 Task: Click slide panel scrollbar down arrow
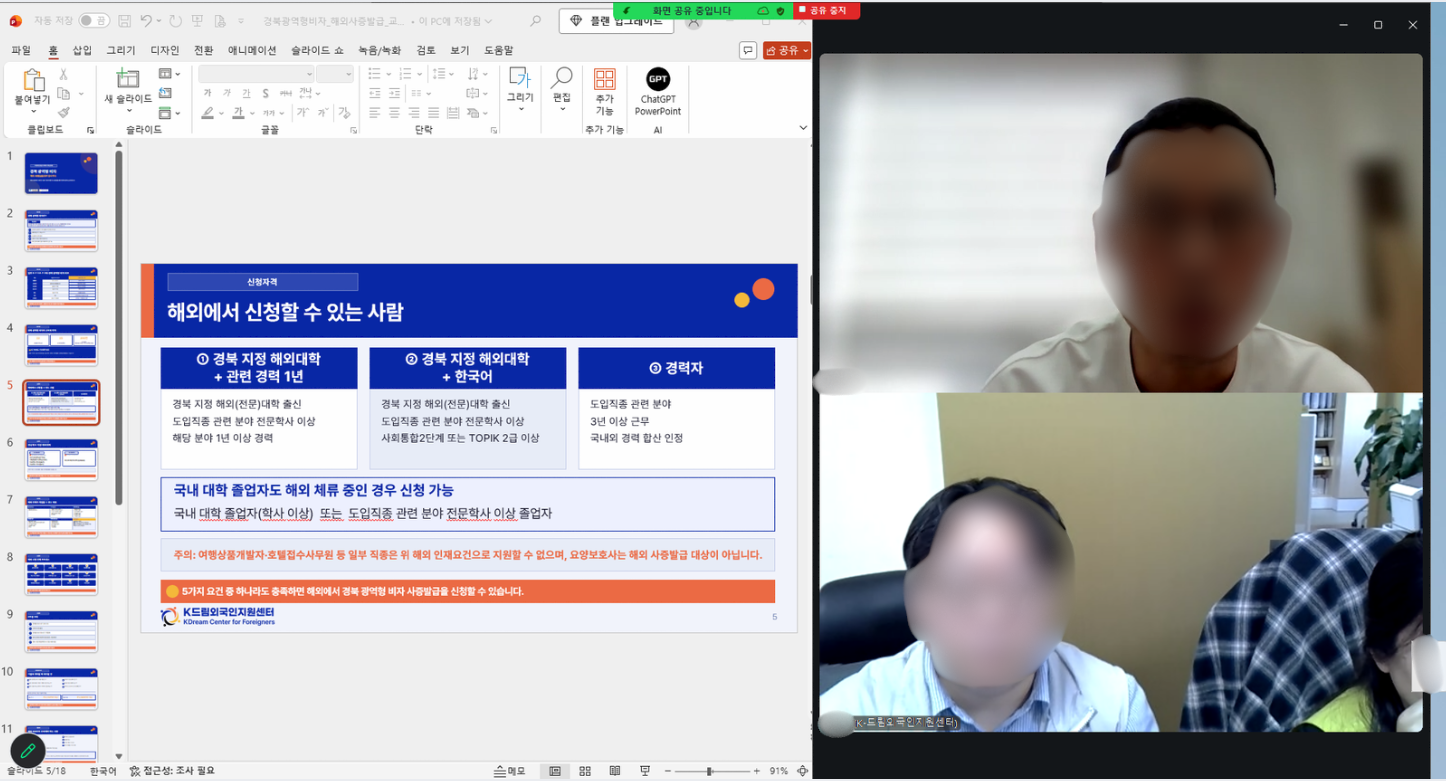pos(119,757)
